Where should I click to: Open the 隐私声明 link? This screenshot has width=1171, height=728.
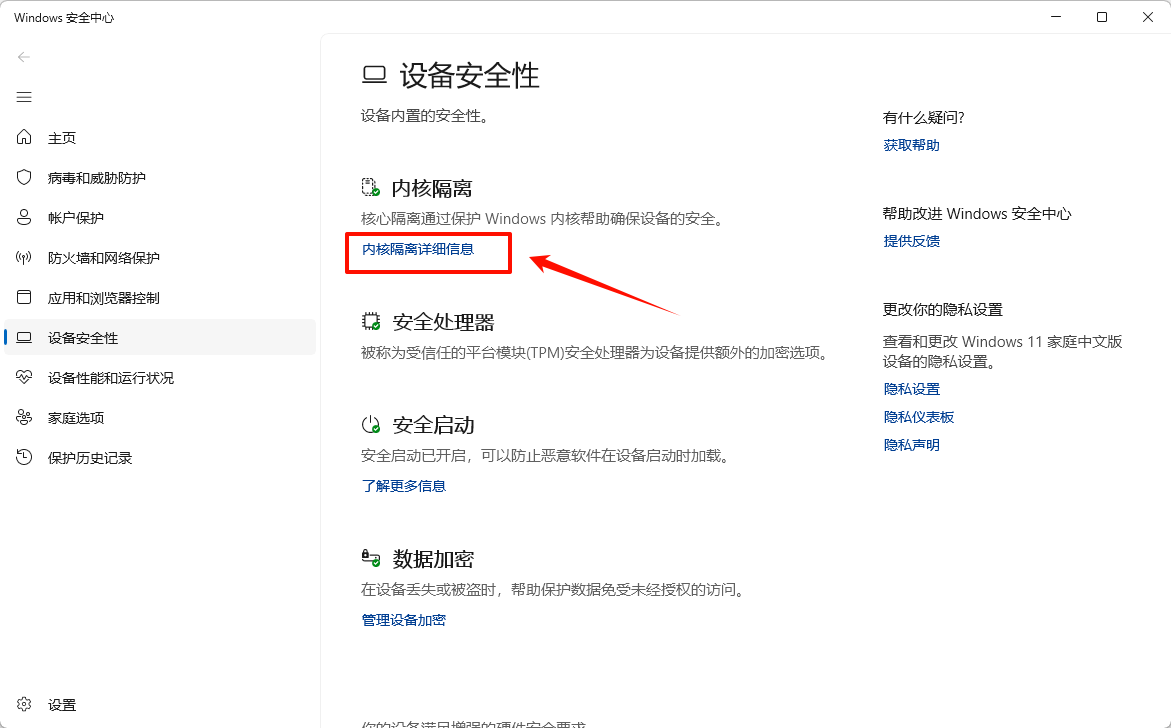tap(911, 445)
